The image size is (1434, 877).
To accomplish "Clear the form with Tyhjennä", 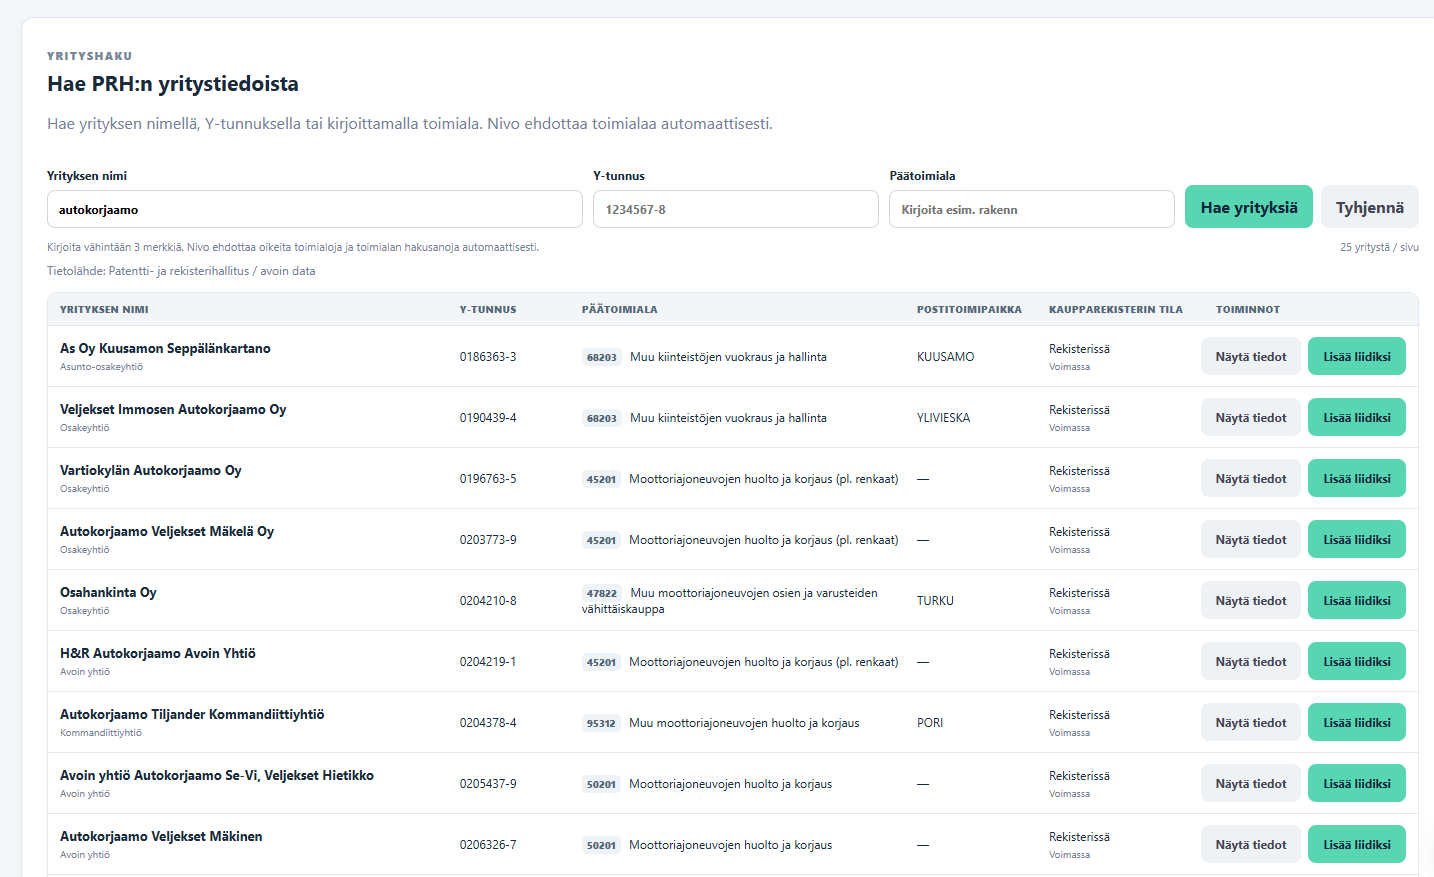I will point(1369,207).
